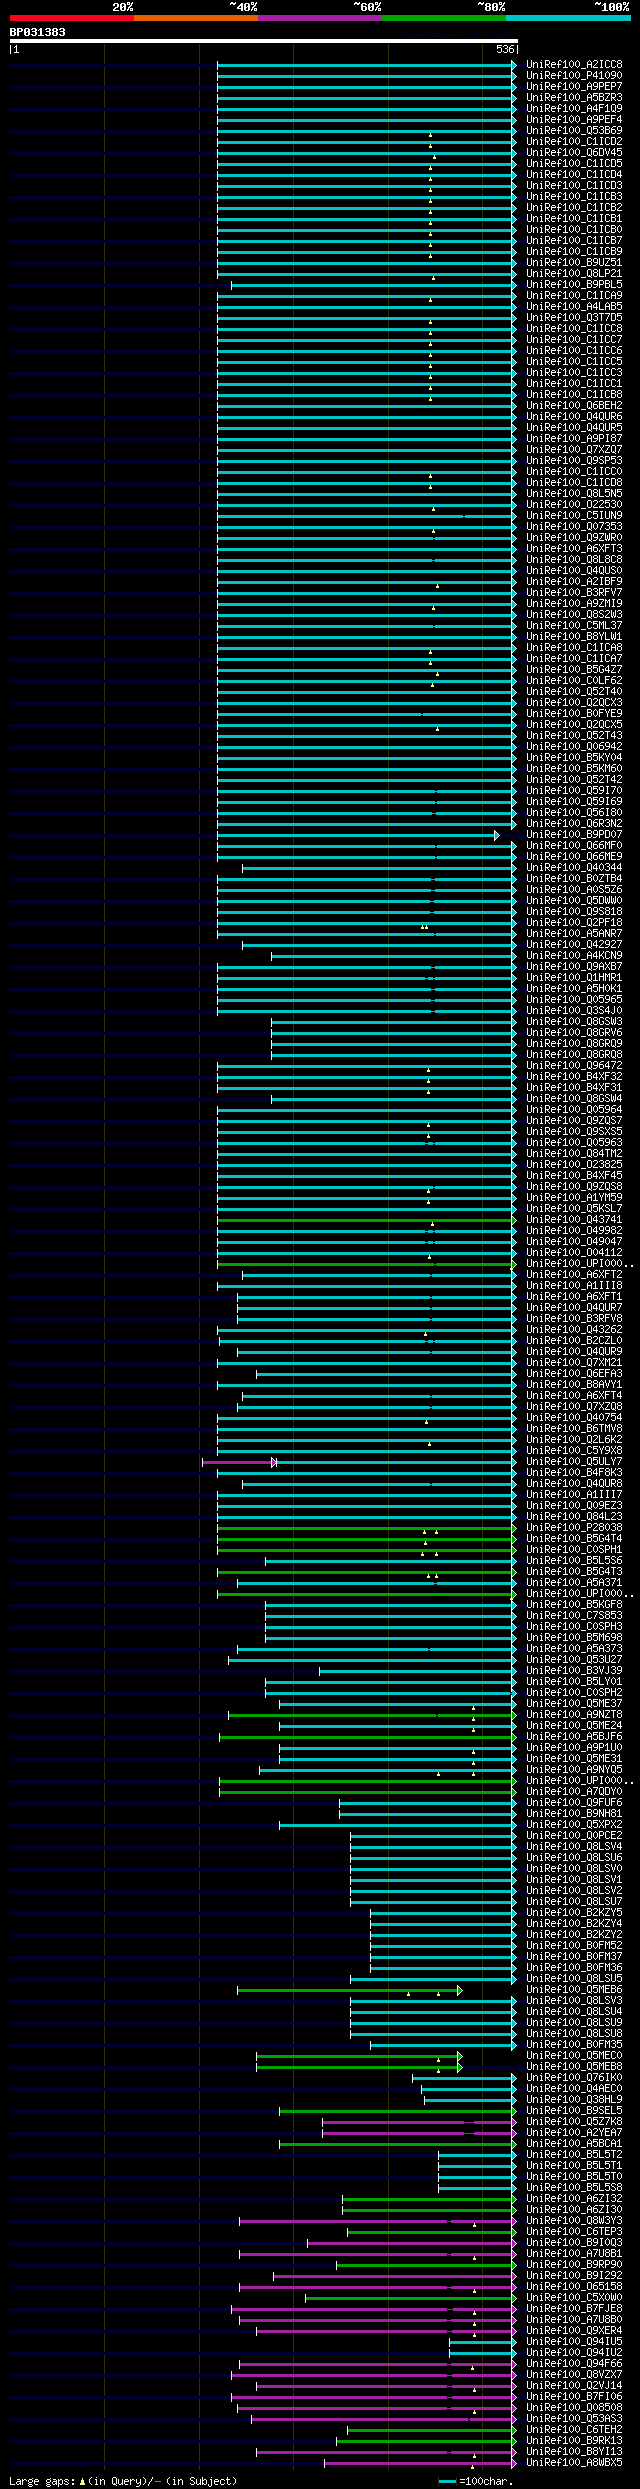Screen dimensions: 640x2489
Task: Click the red ~20% identity legend segment
Action: 71,18
